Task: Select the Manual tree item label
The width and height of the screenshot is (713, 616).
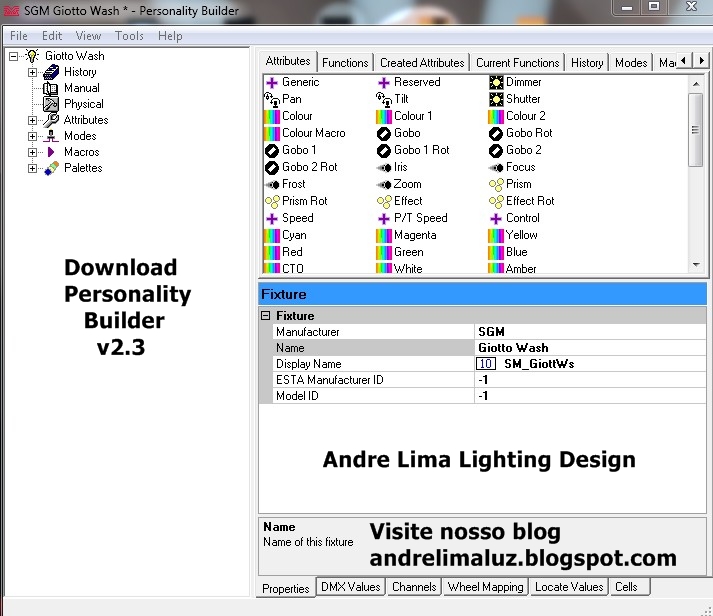Action: pyautogui.click(x=82, y=88)
